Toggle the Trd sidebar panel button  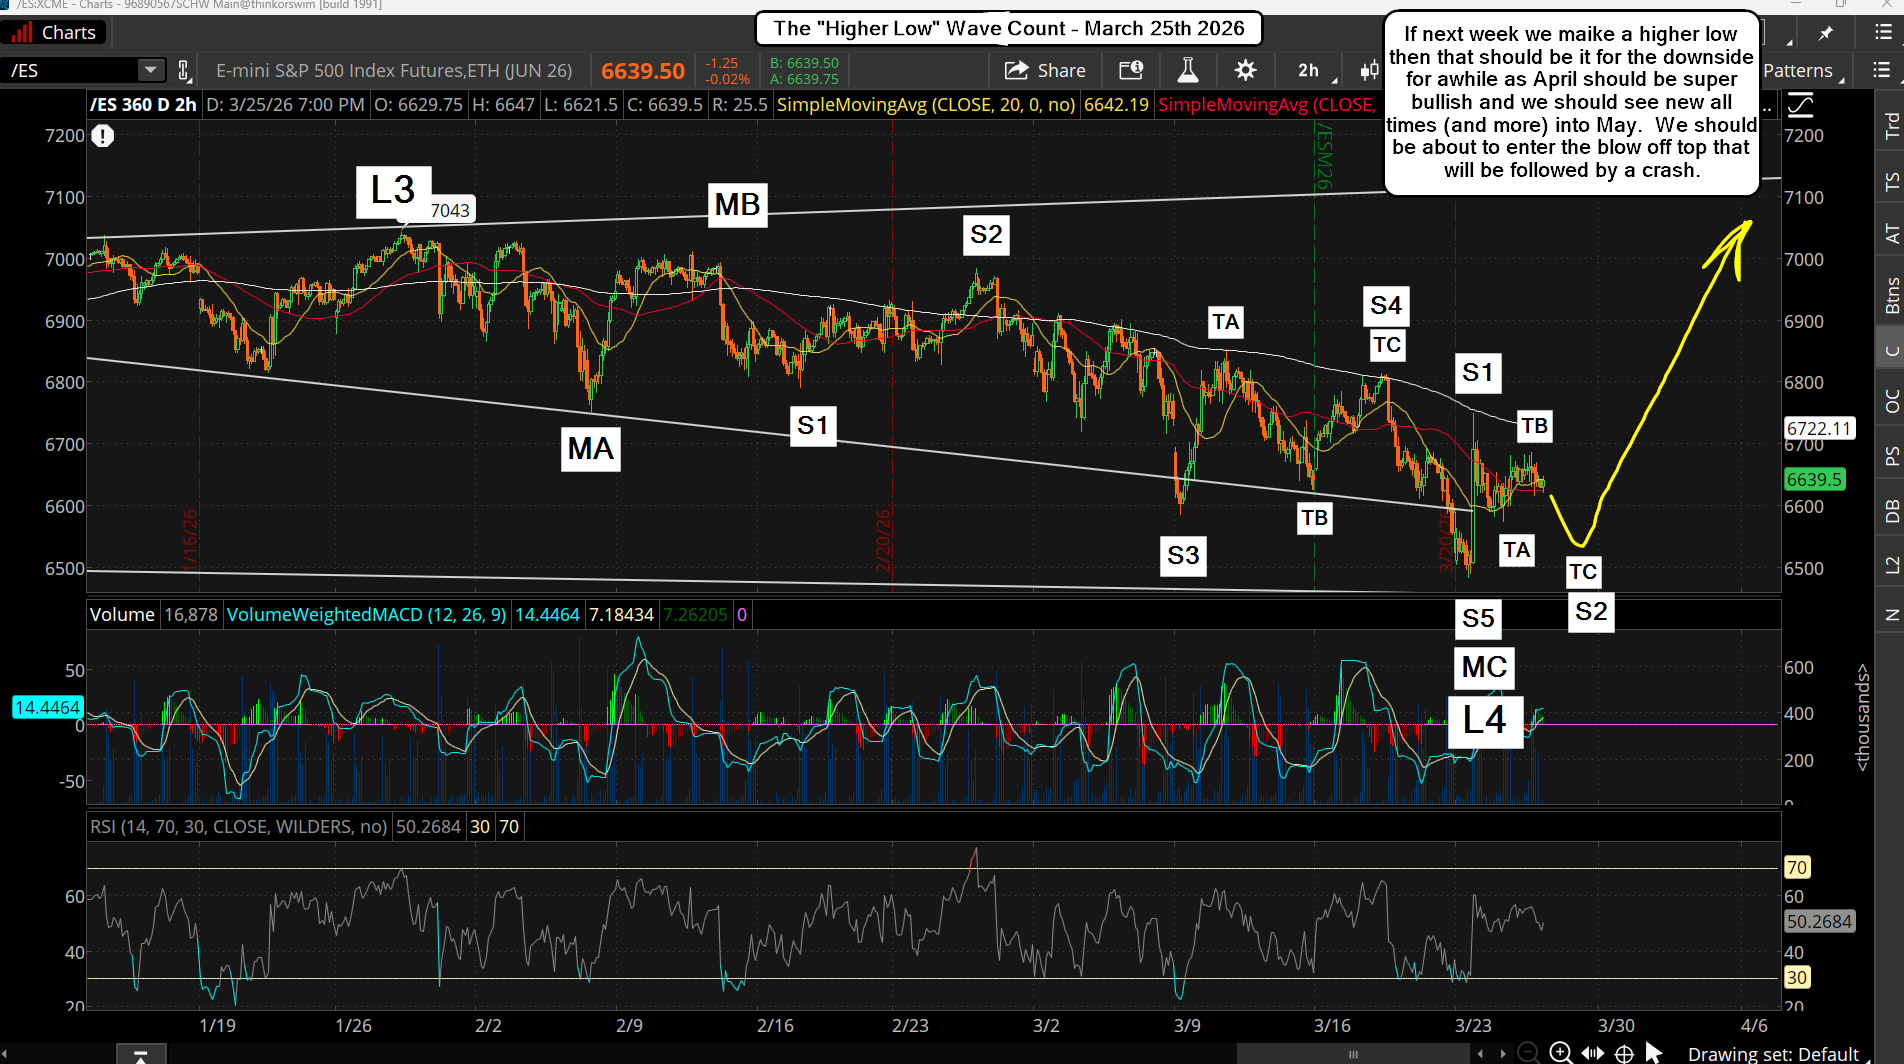pyautogui.click(x=1891, y=125)
